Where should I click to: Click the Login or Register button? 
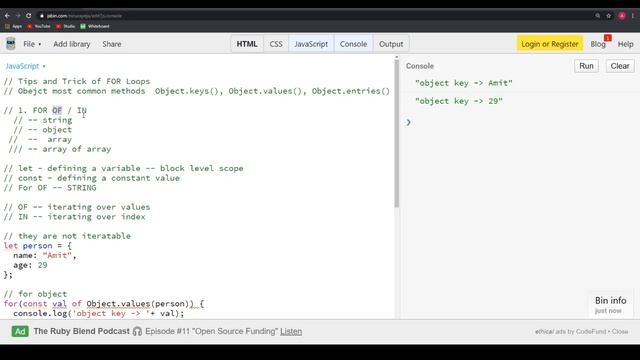550,44
